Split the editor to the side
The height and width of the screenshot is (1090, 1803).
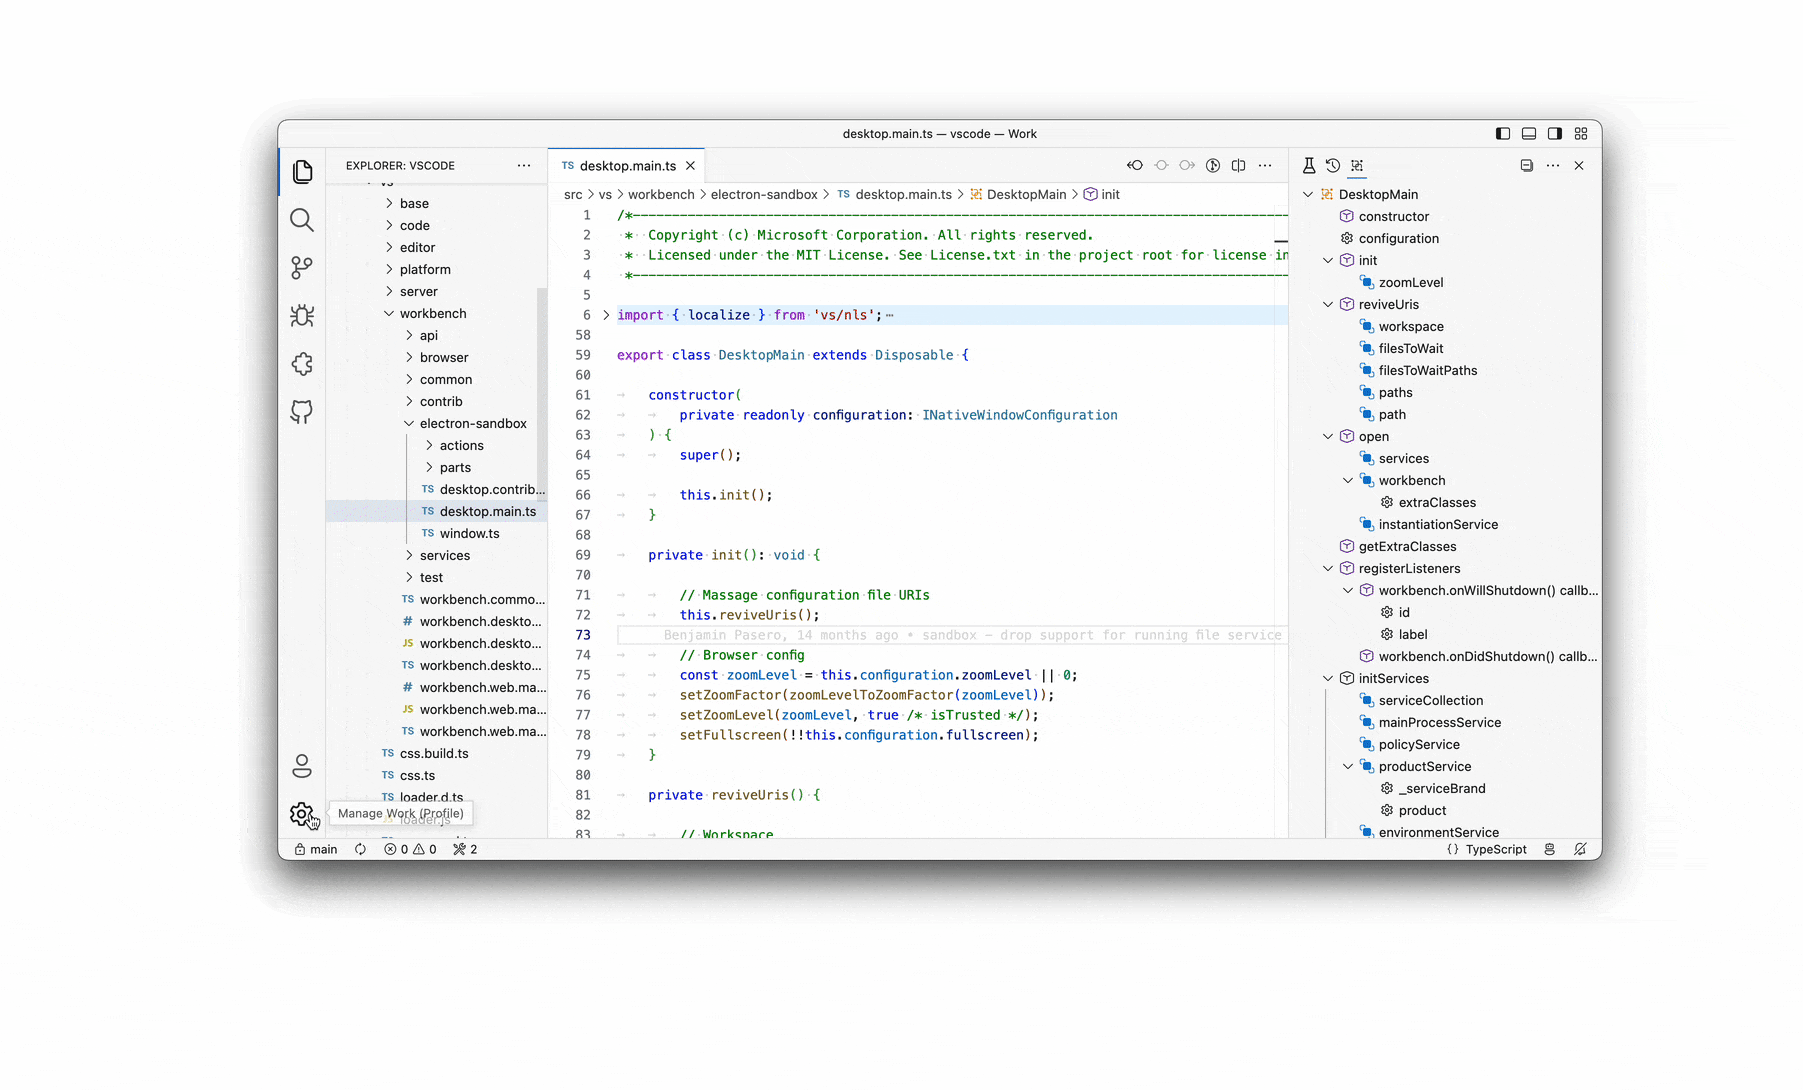(1239, 165)
